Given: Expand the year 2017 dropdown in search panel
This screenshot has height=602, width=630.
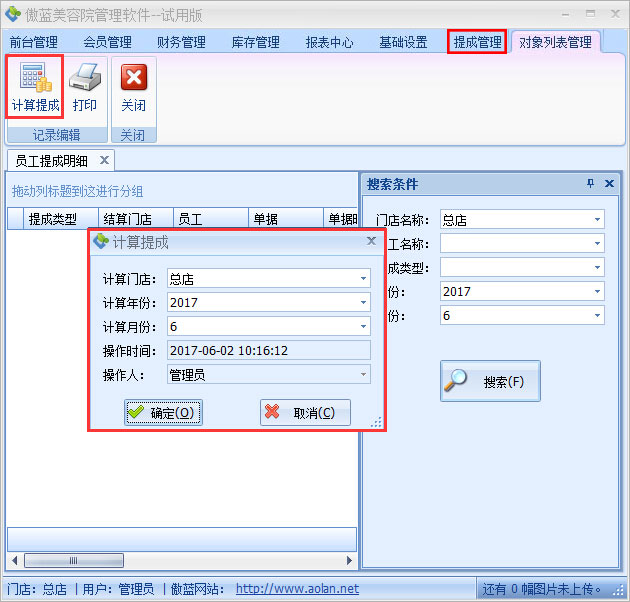Looking at the screenshot, I should coord(597,291).
